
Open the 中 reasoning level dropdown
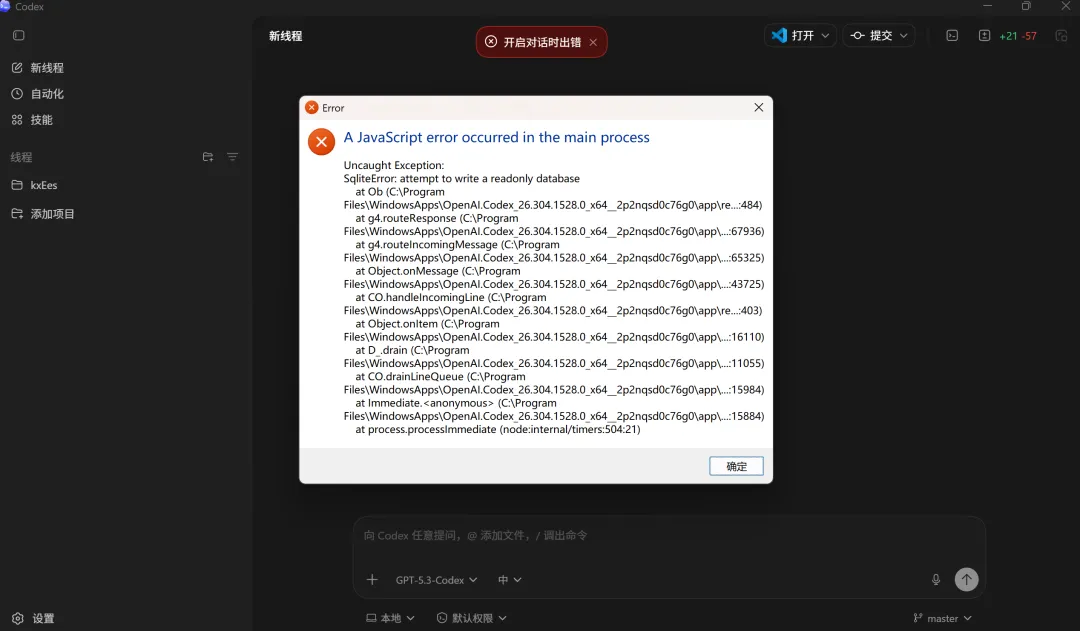[510, 580]
